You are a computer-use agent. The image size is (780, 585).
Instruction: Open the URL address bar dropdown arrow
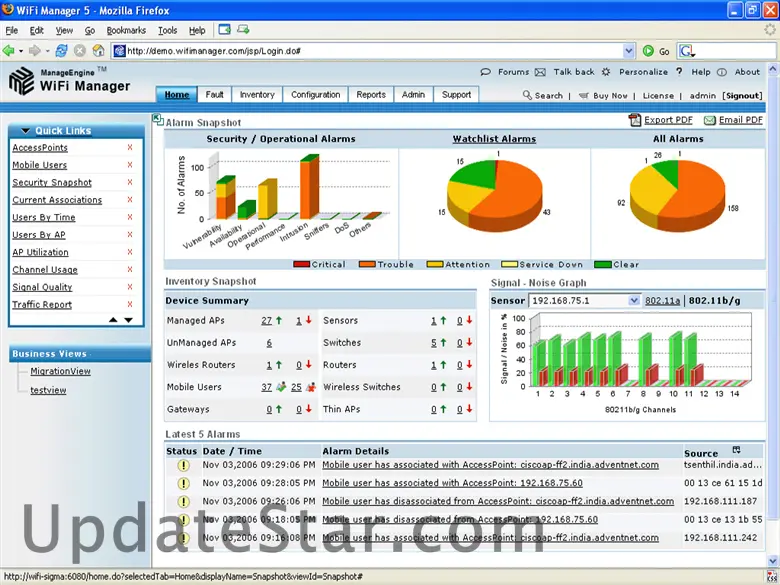click(629, 51)
